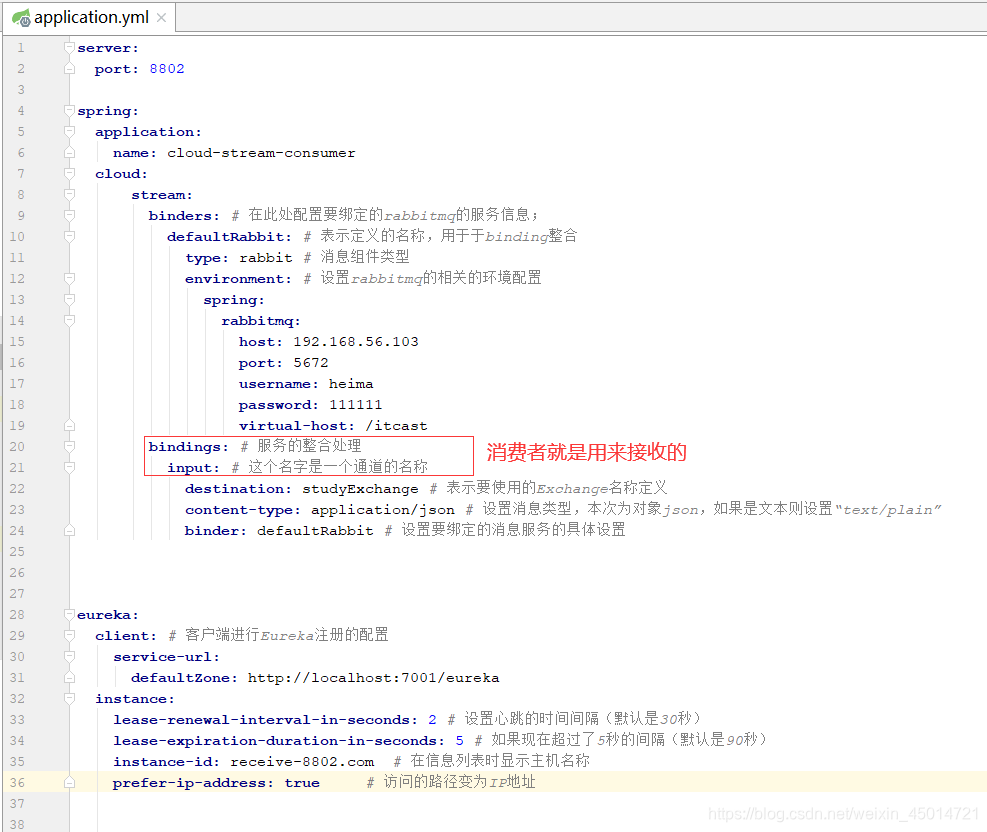Fold the client section on line 29

[x=69, y=636]
